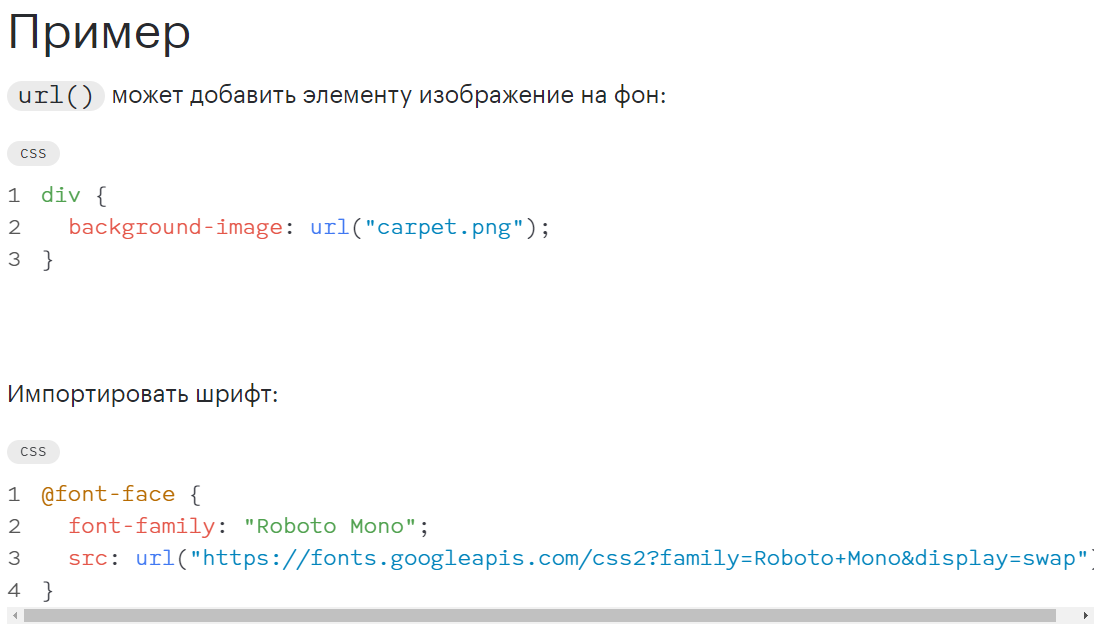This screenshot has width=1104, height=638.
Task: Click the first CSS language badge
Action: (x=33, y=154)
